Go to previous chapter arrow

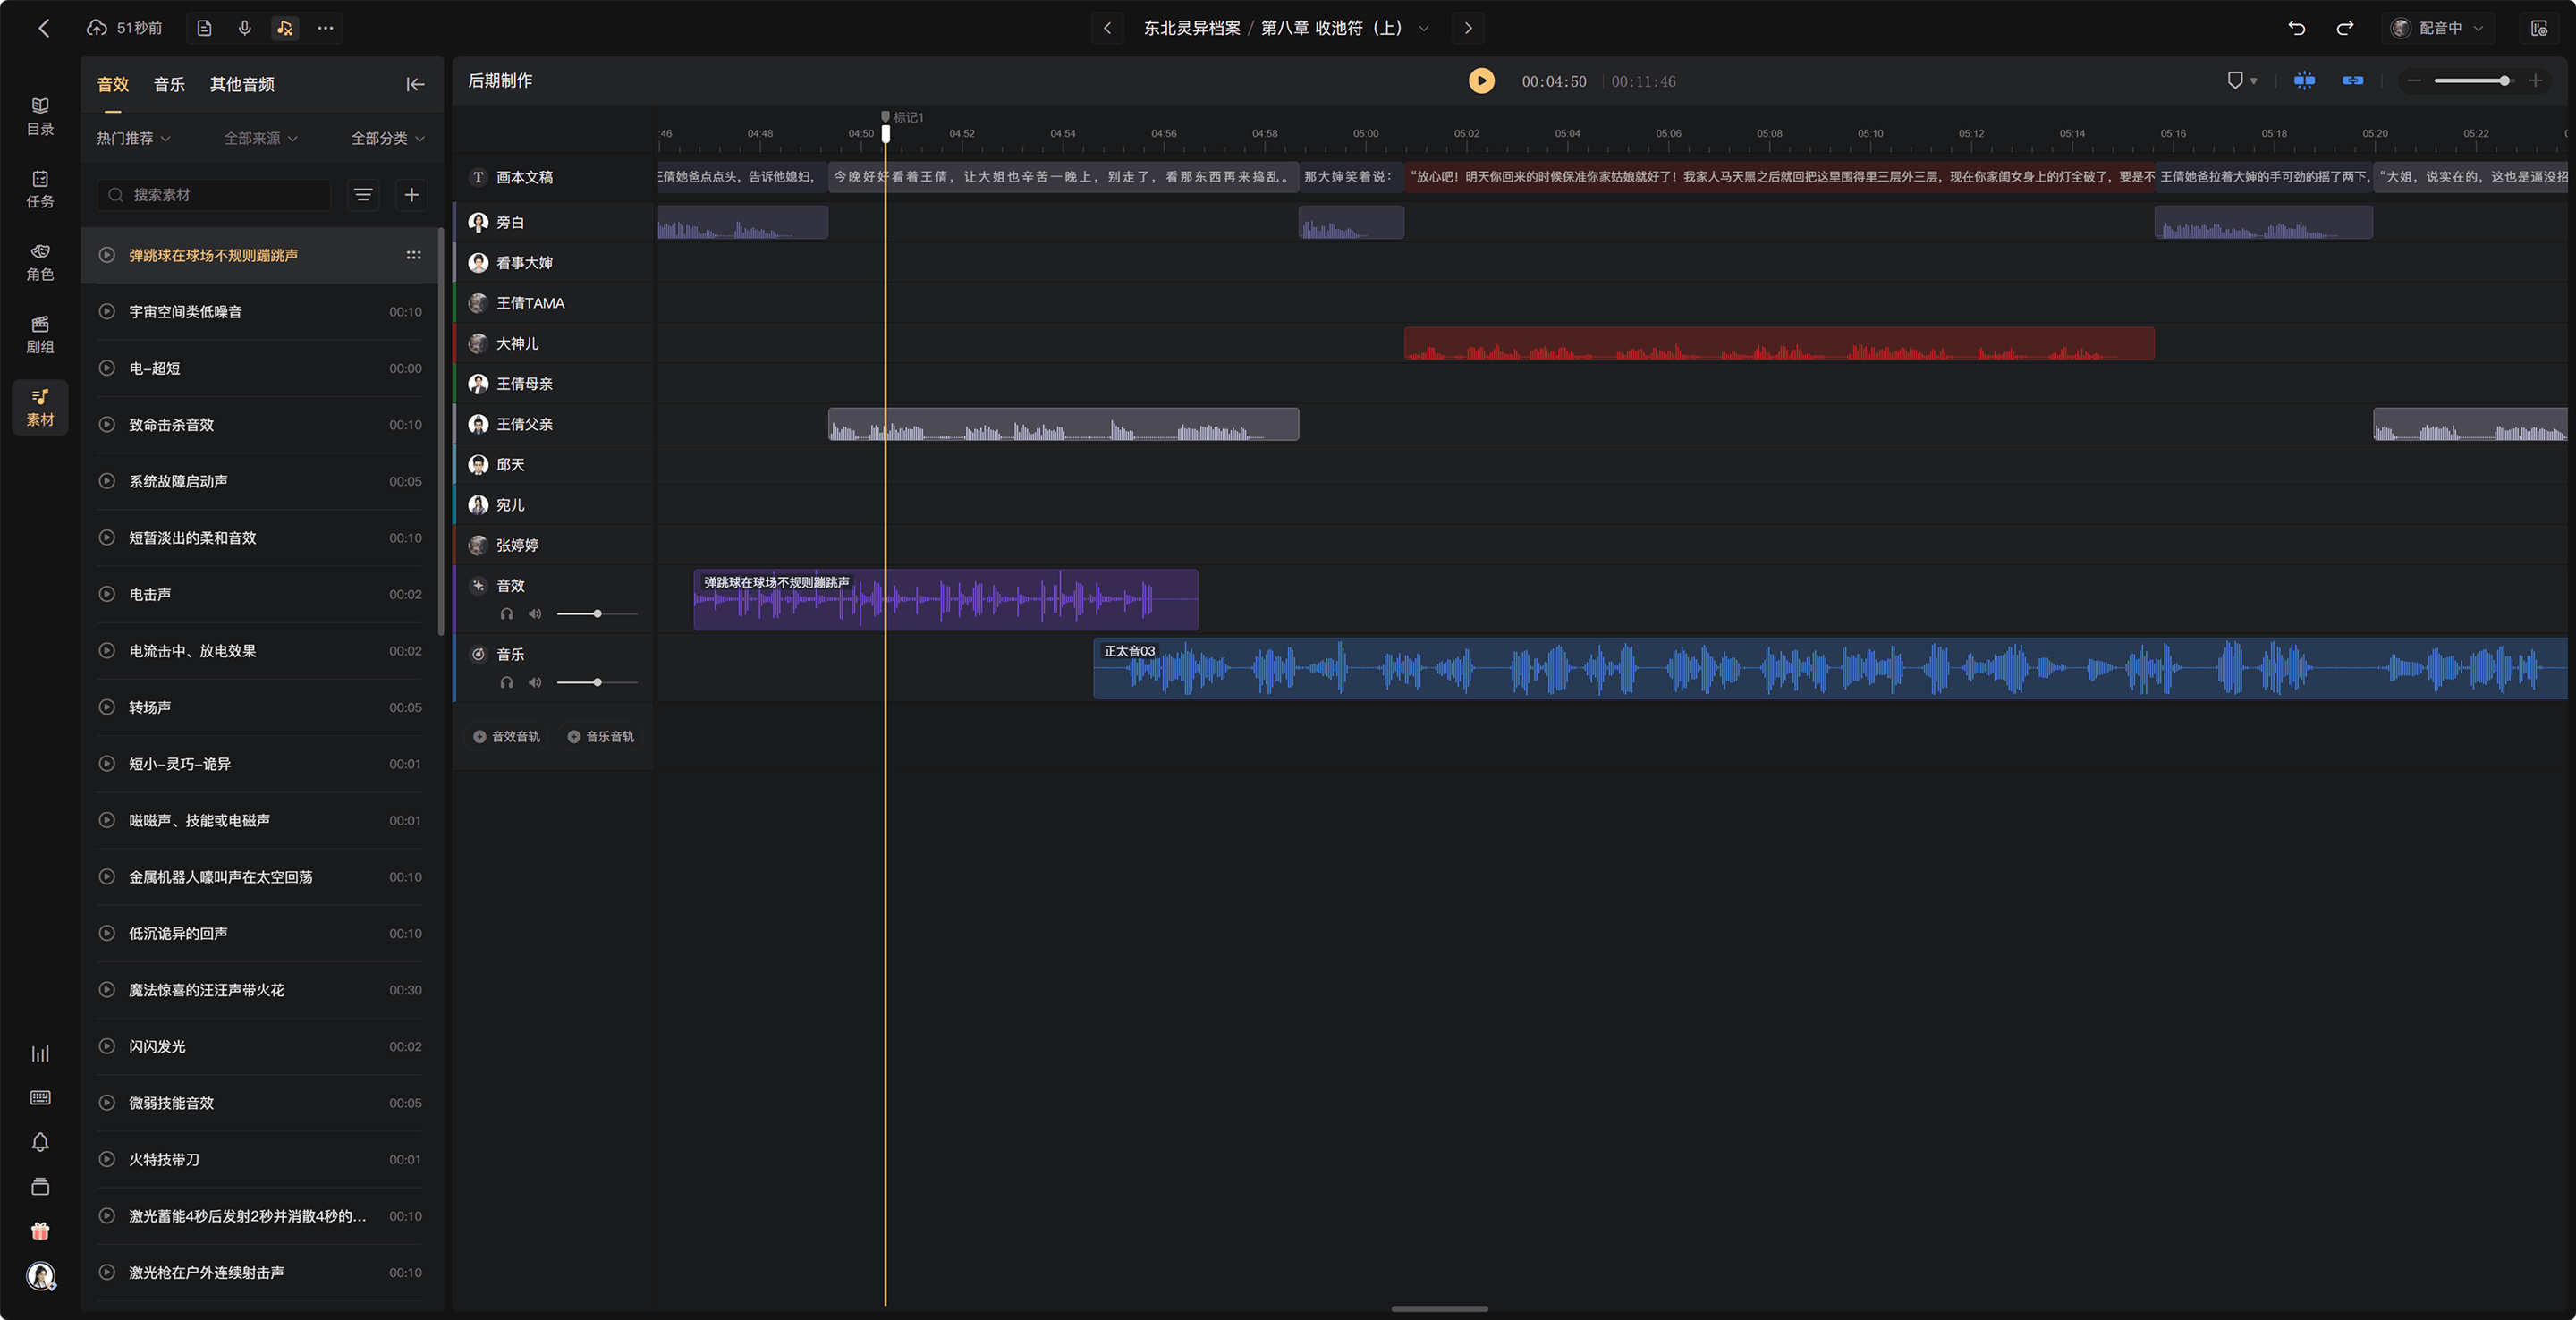coord(1107,28)
